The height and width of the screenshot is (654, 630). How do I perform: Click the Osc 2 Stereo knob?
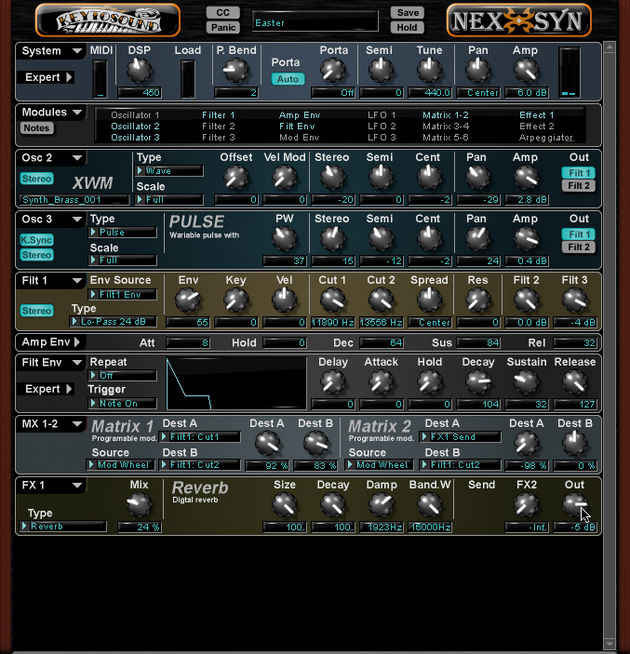[x=333, y=177]
